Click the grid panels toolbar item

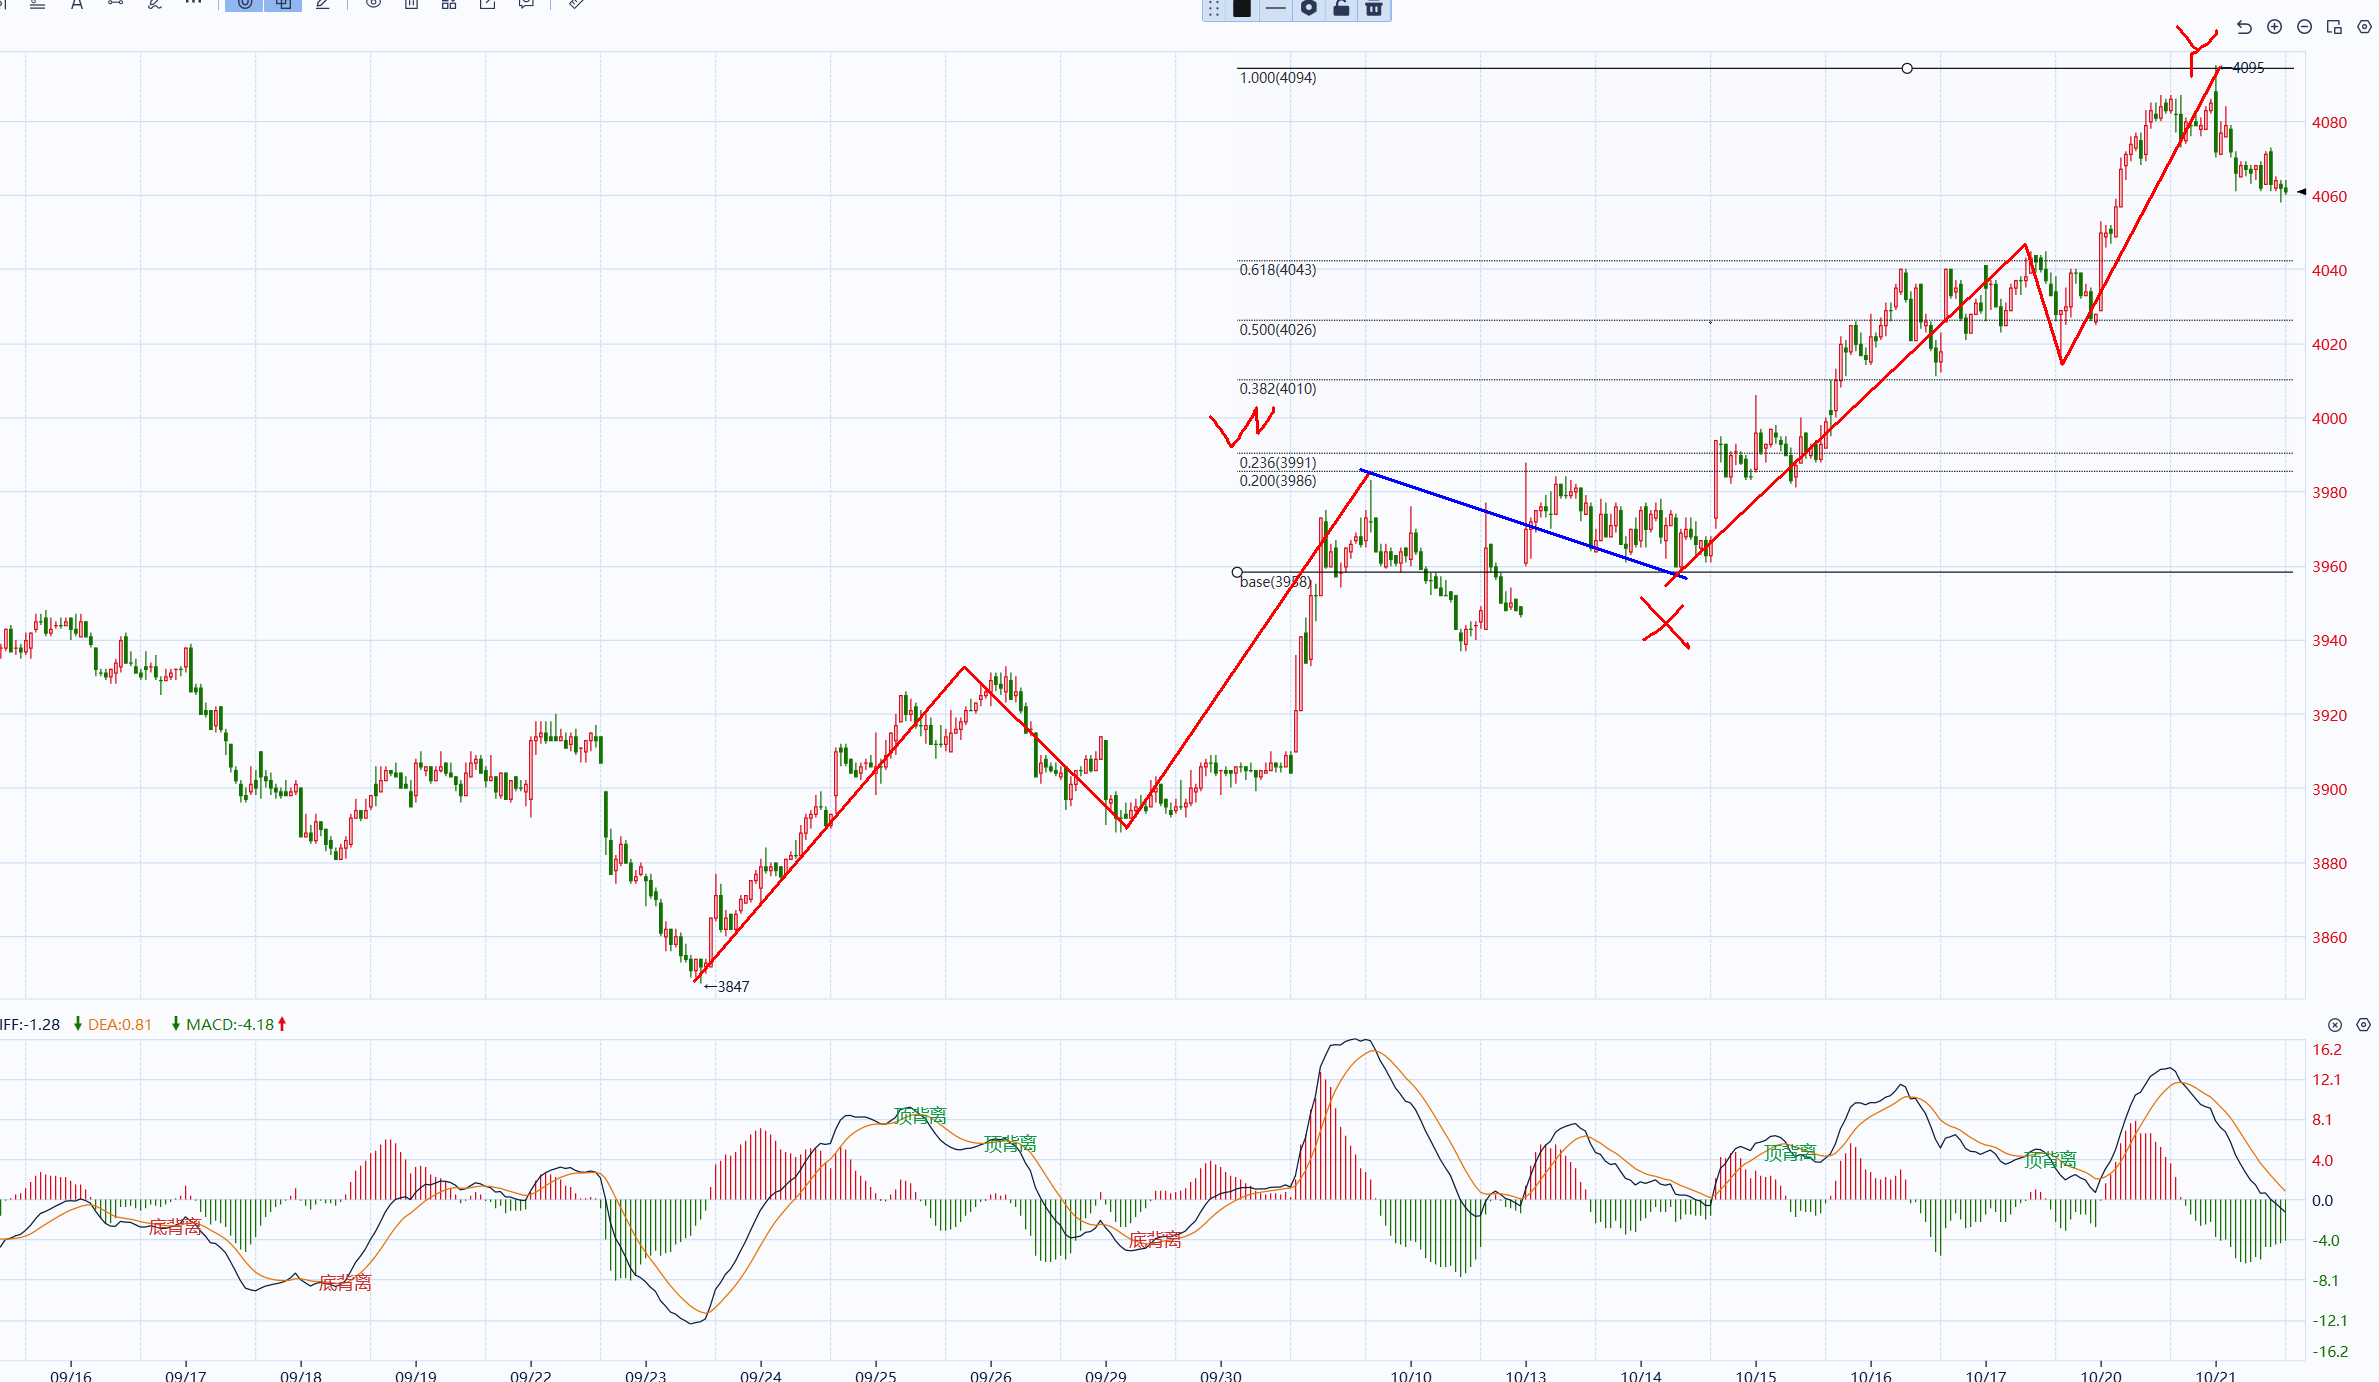449,4
